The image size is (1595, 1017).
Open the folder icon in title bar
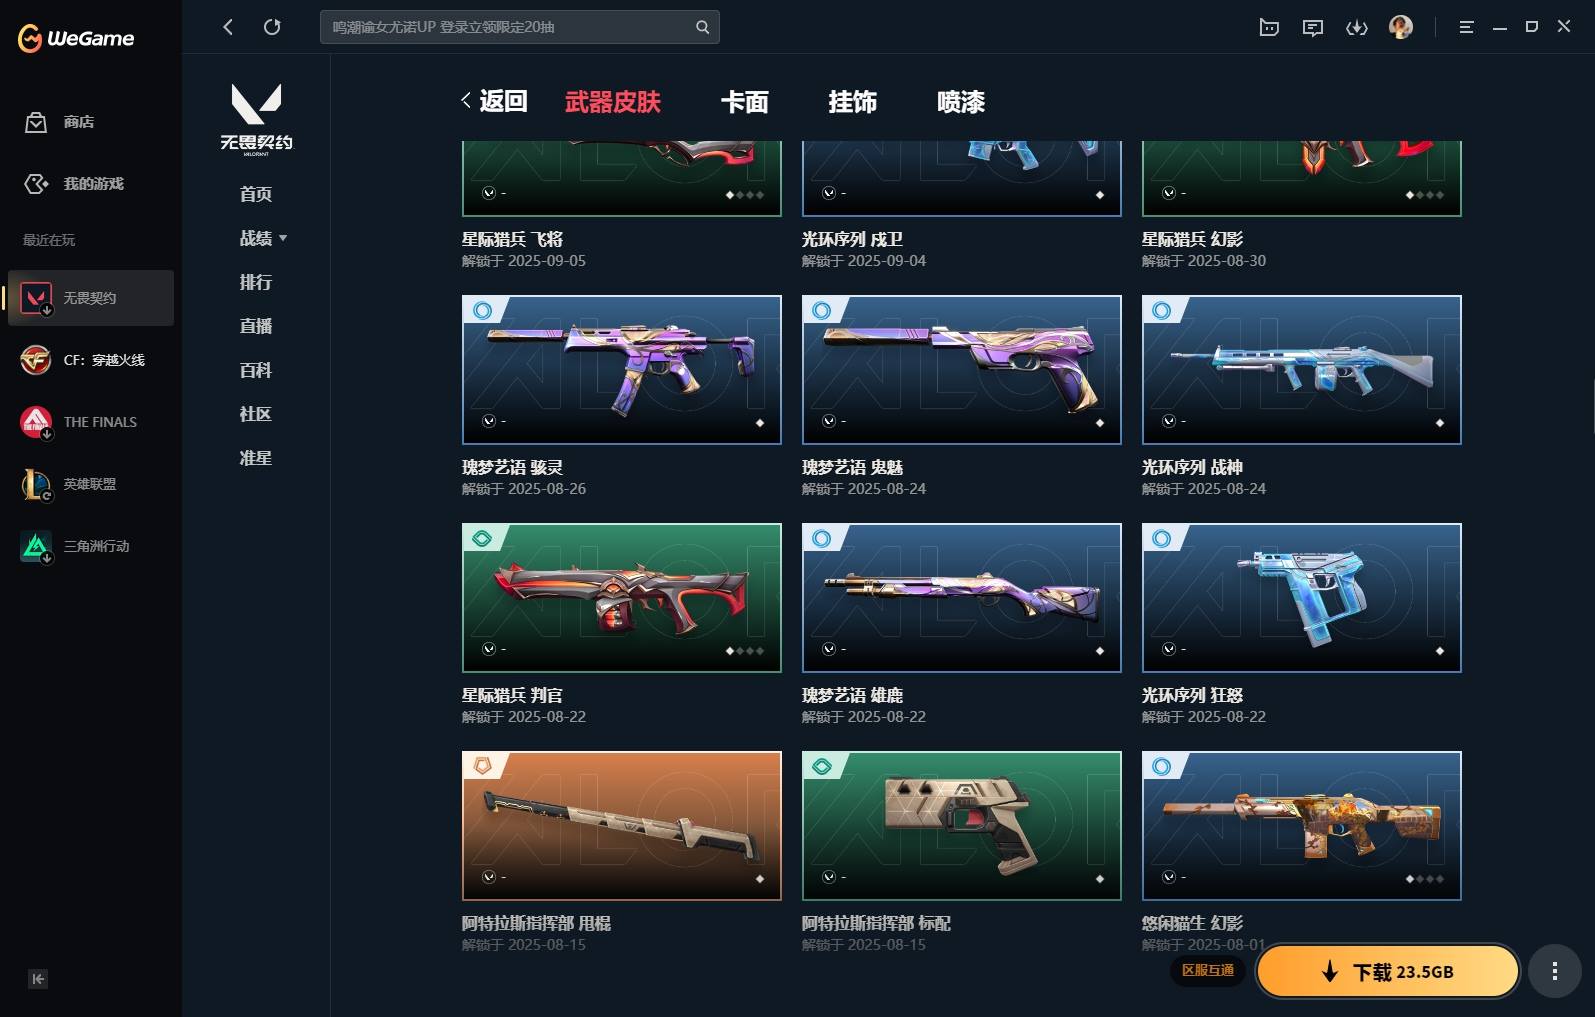pyautogui.click(x=1269, y=28)
